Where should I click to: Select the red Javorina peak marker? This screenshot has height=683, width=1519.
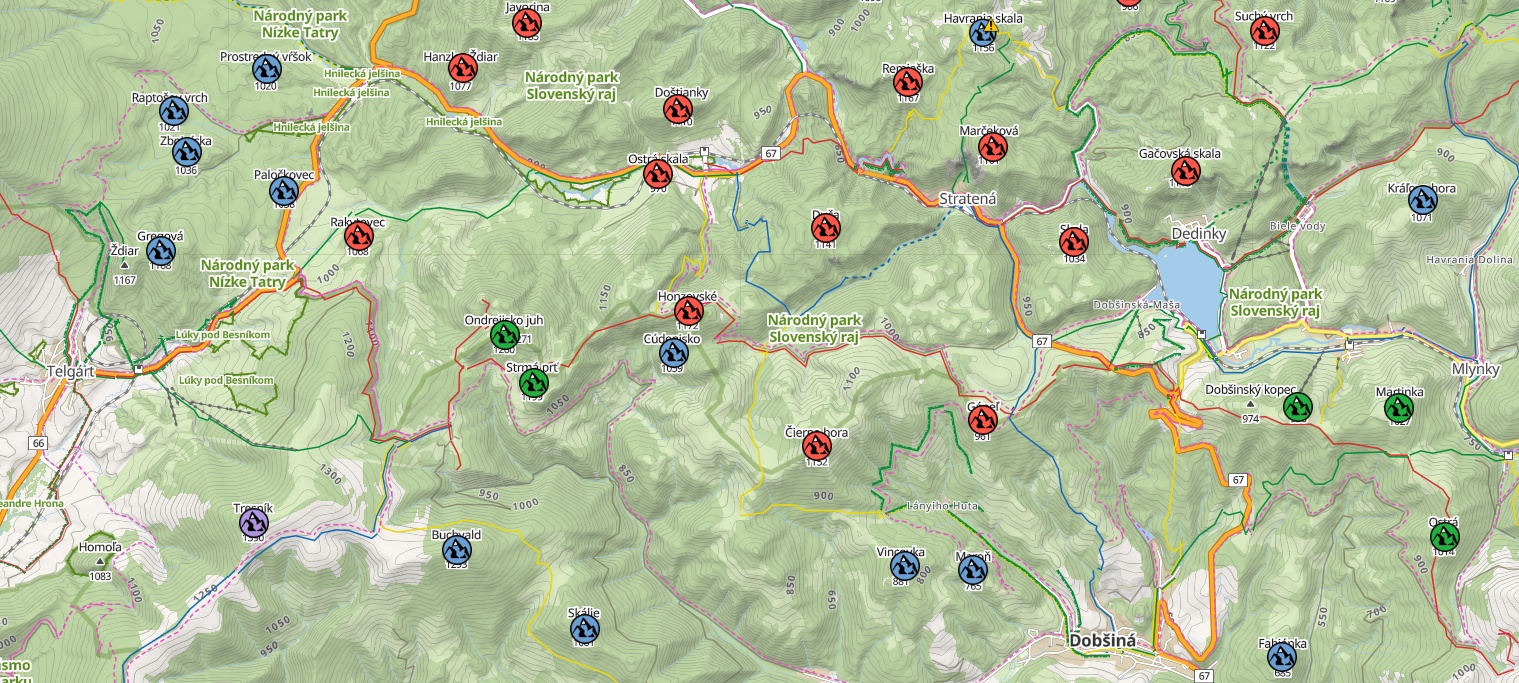pyautogui.click(x=527, y=22)
